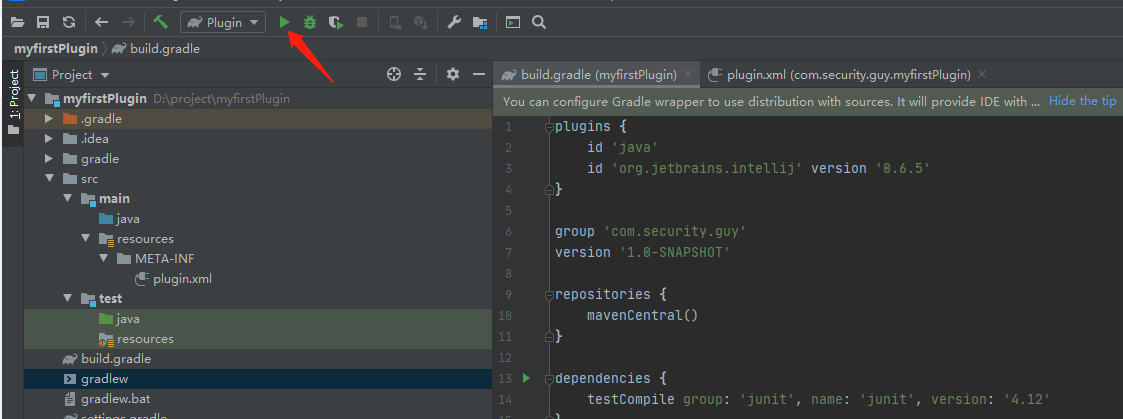The height and width of the screenshot is (419, 1123).
Task: Open Search Everywhere magnifier icon
Action: tap(539, 23)
